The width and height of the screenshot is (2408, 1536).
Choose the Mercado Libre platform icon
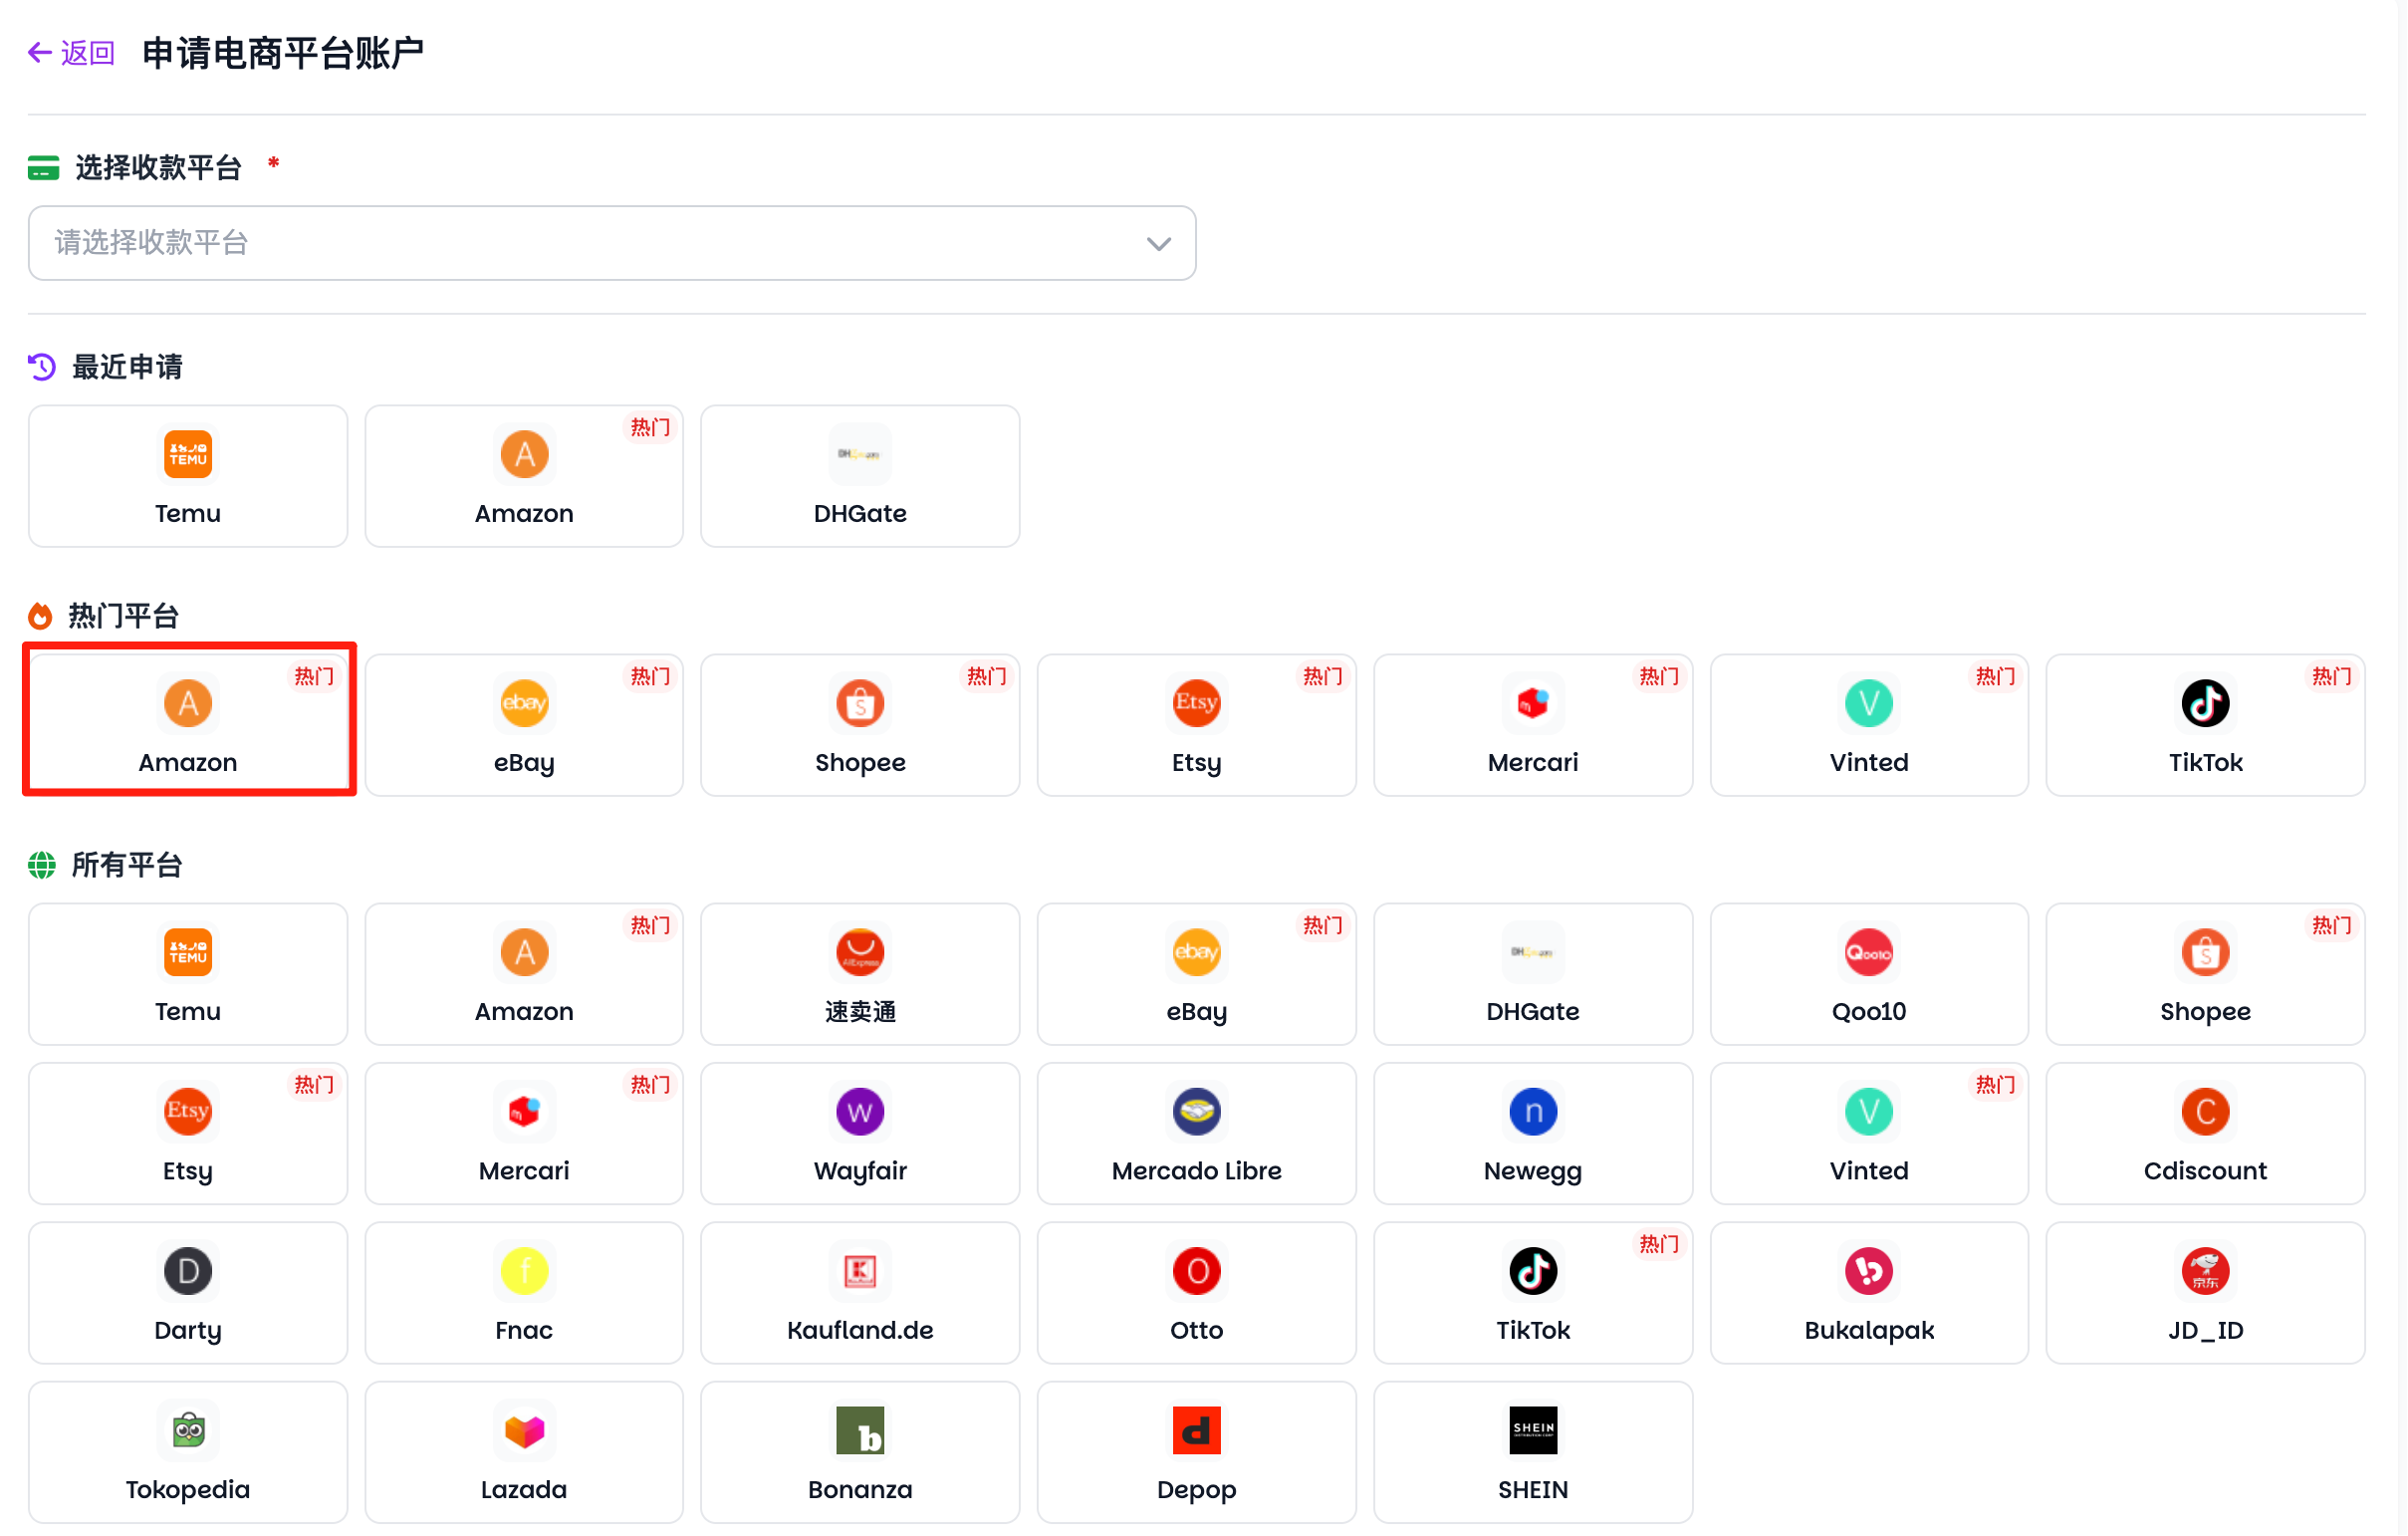click(x=1196, y=1111)
